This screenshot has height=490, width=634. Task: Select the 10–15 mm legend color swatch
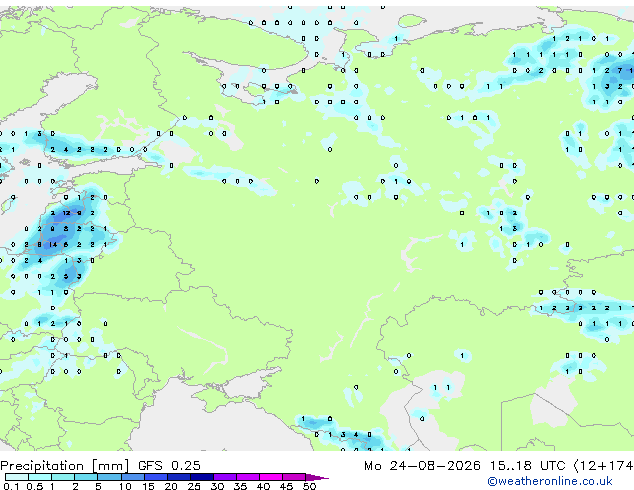click(133, 477)
